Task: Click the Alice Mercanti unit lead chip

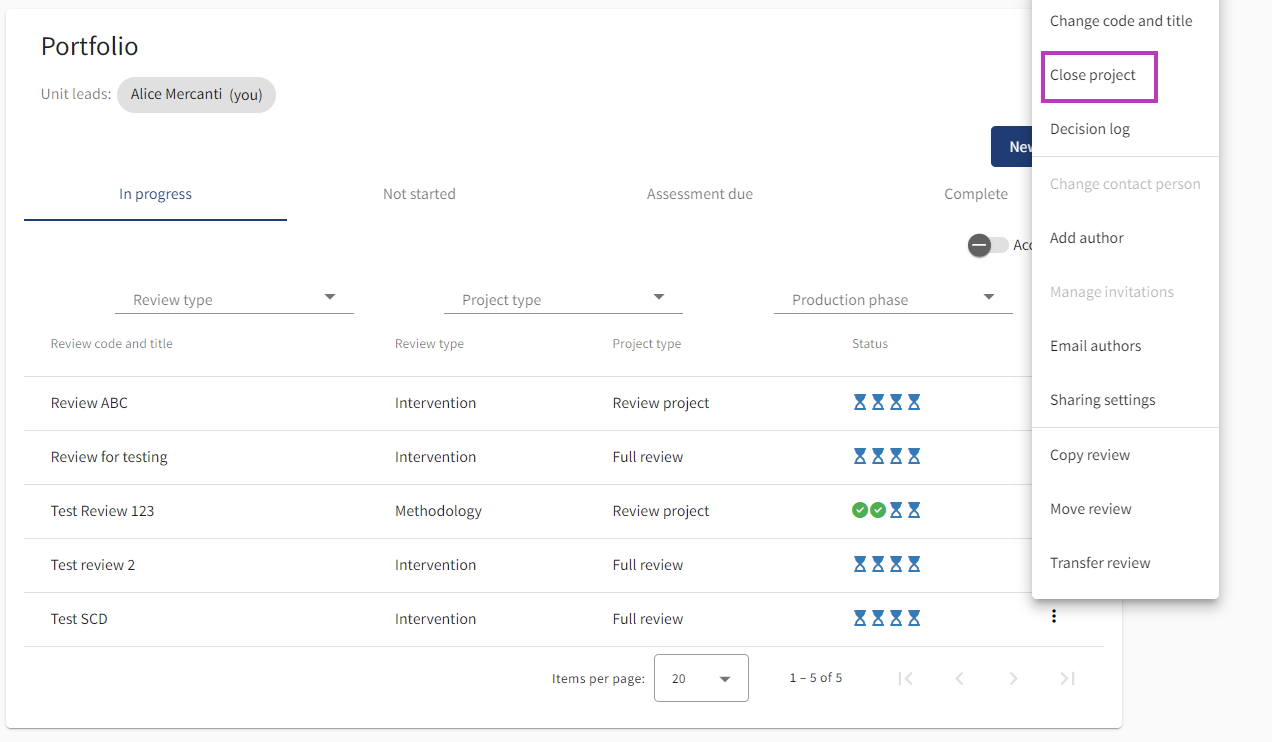Action: [196, 95]
